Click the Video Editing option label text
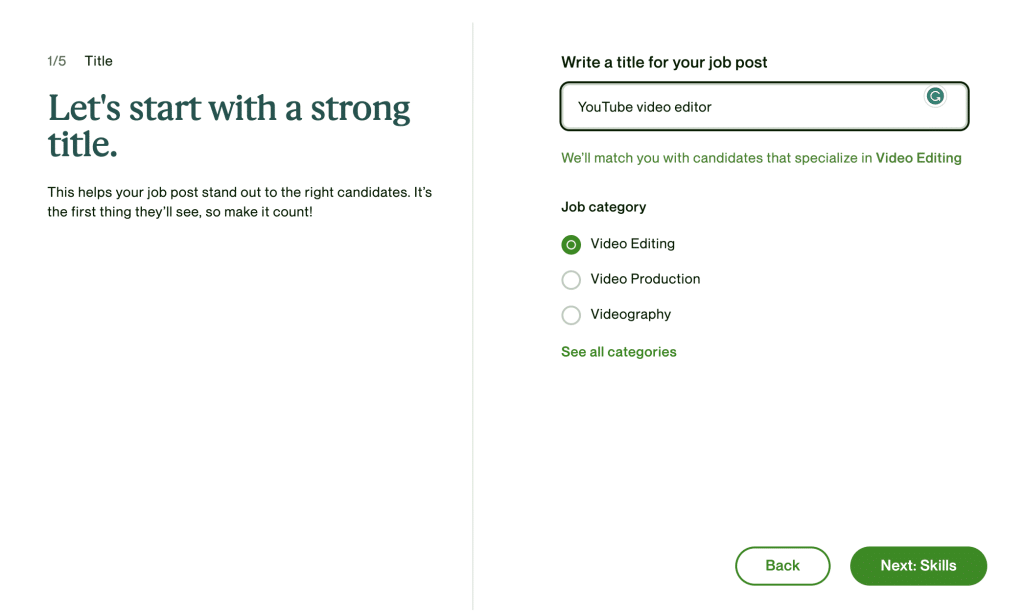Screen dimensions: 1024x616 (632, 244)
